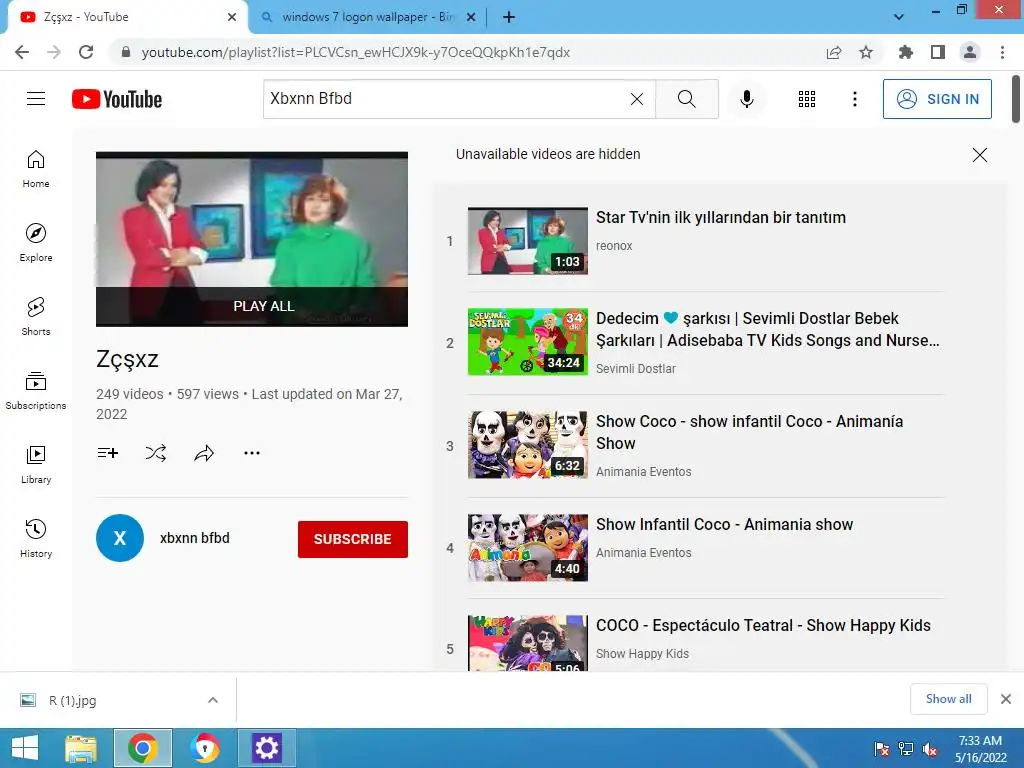The height and width of the screenshot is (768, 1024).
Task: Click PLAY ALL on playlist cover
Action: (x=251, y=306)
